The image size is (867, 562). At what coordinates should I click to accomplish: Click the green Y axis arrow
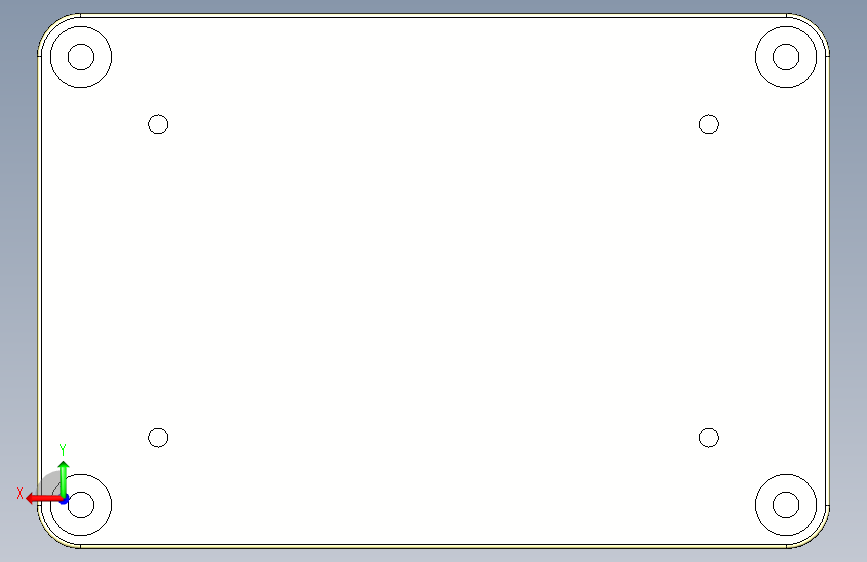64,479
